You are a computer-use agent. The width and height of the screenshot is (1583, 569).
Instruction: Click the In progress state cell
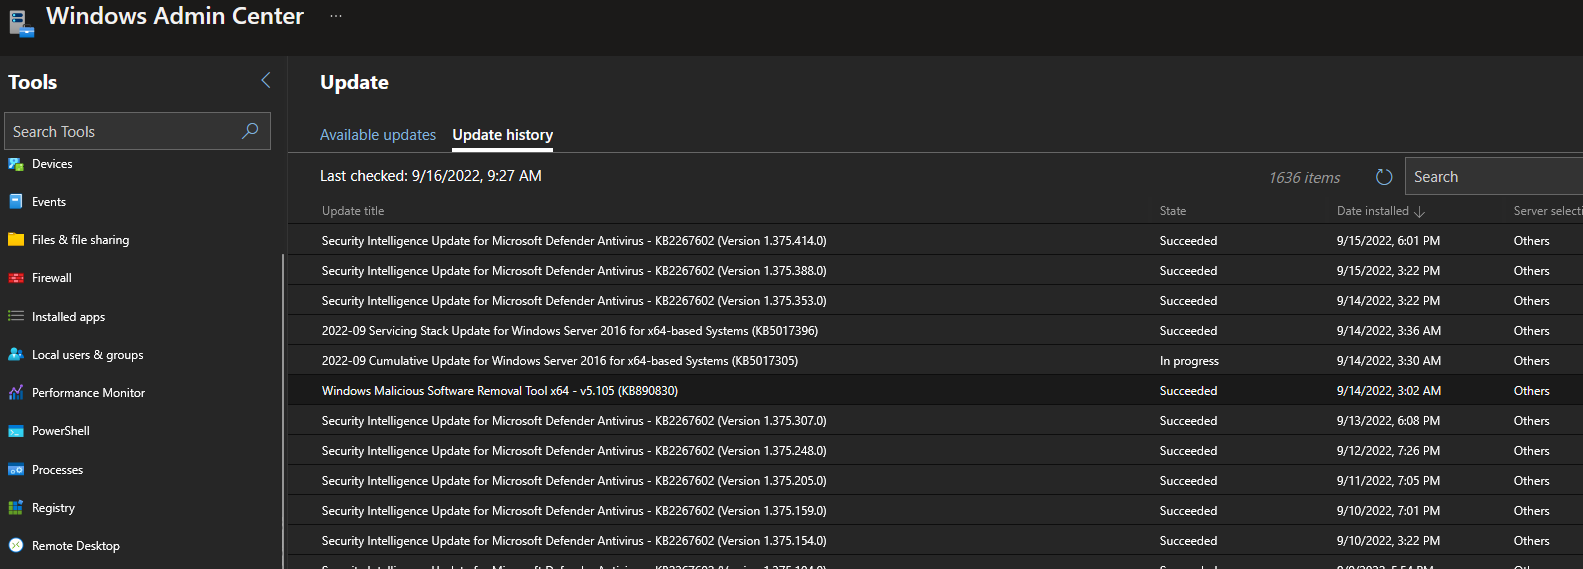pos(1189,361)
